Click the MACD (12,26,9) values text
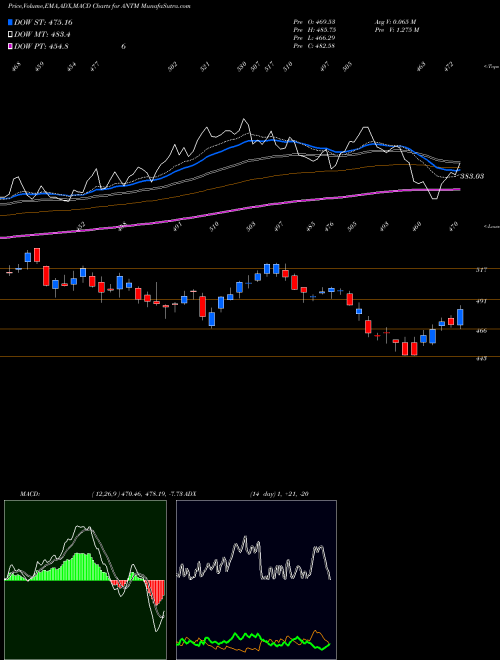500x660 pixels. [x=136, y=493]
